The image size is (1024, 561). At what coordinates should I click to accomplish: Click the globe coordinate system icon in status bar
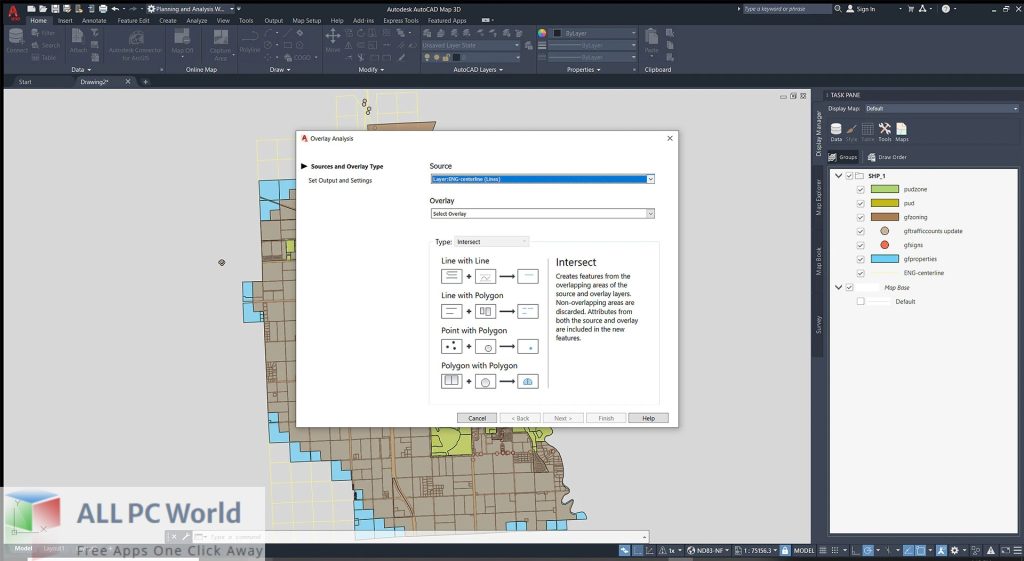point(691,551)
